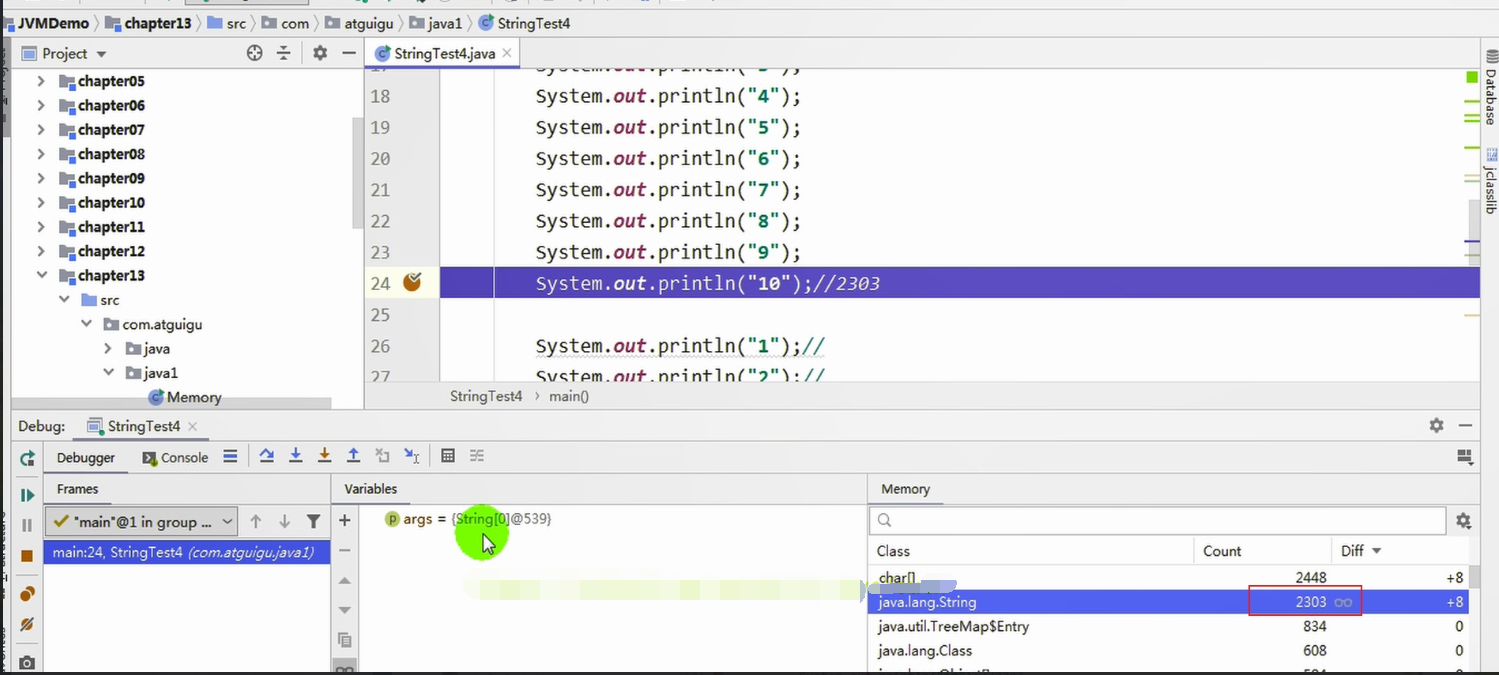1499x675 pixels.
Task: Click editor vertical scrollbar thumb
Action: click(x=1473, y=230)
